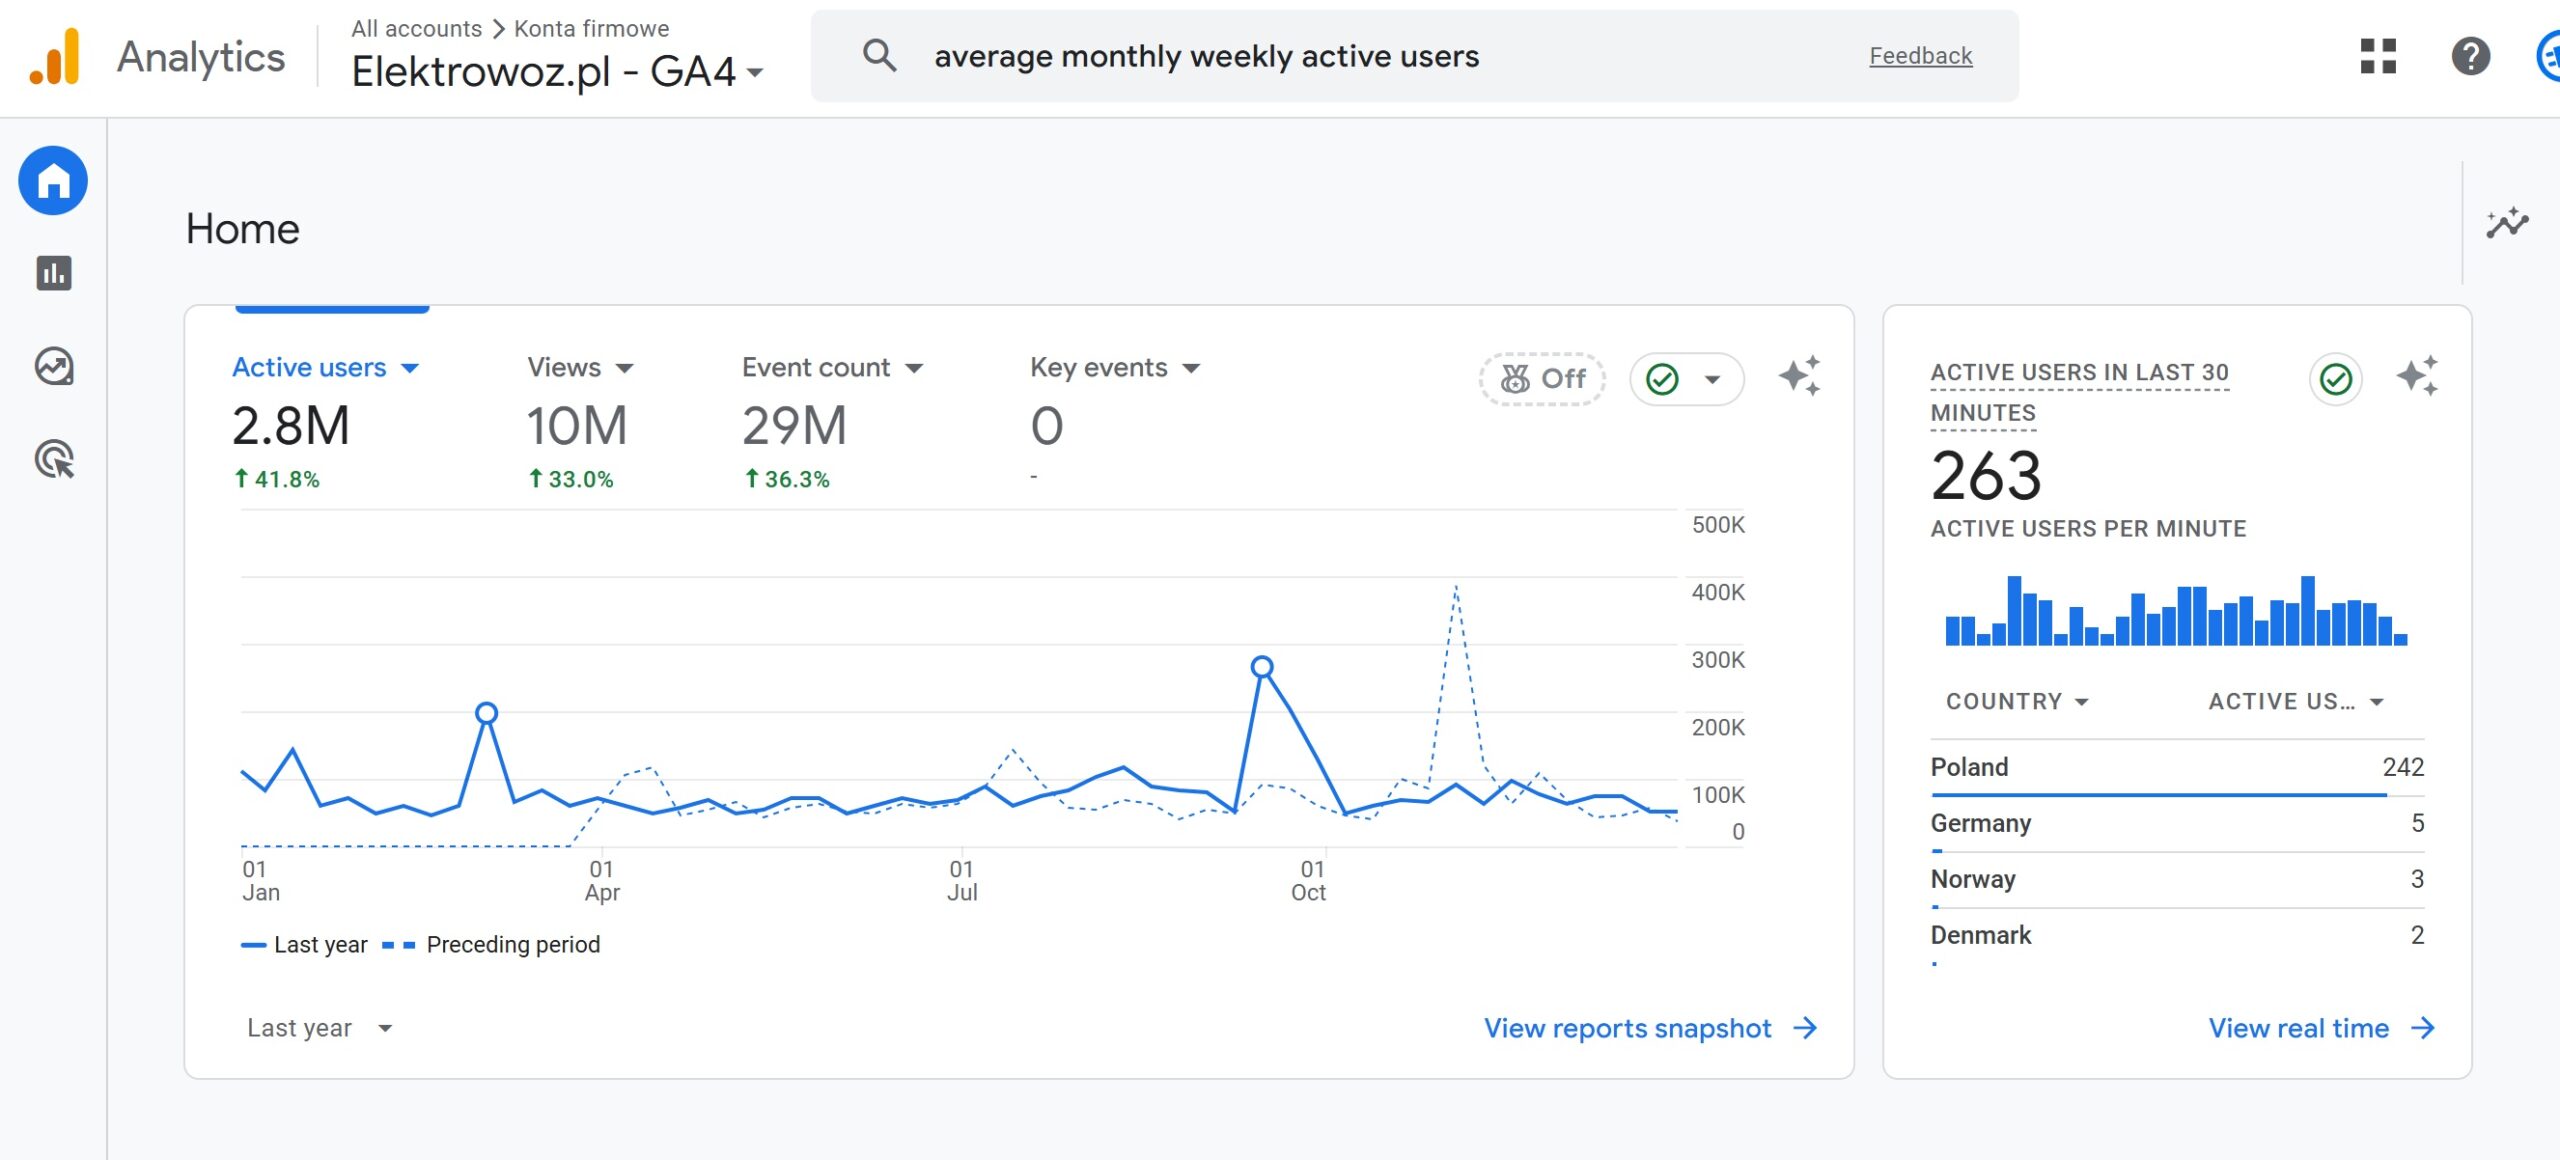Viewport: 2560px width, 1160px height.
Task: Open View reports snapshot link
Action: (x=1627, y=1028)
